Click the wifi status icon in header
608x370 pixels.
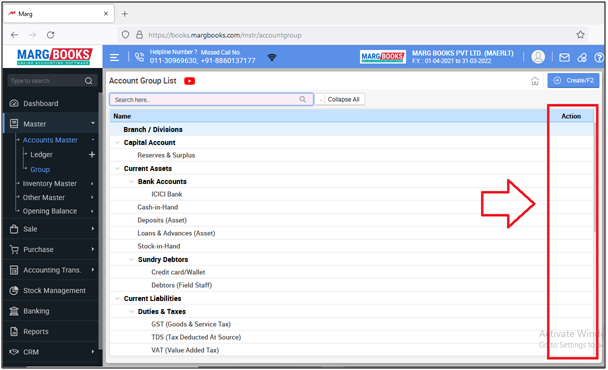pos(272,57)
